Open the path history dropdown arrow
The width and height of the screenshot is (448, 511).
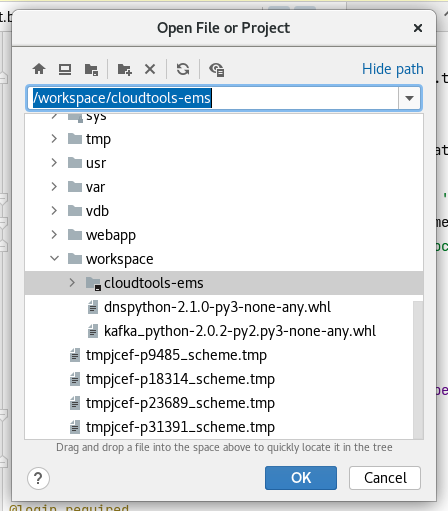[409, 98]
